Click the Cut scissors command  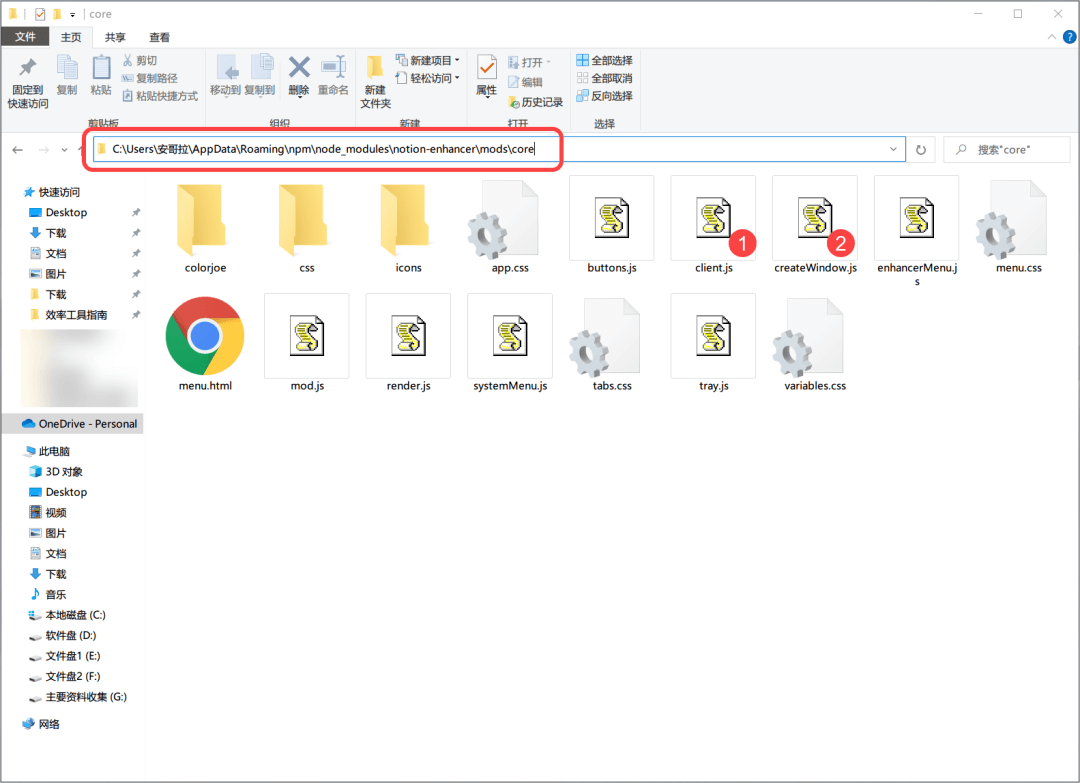(x=140, y=61)
